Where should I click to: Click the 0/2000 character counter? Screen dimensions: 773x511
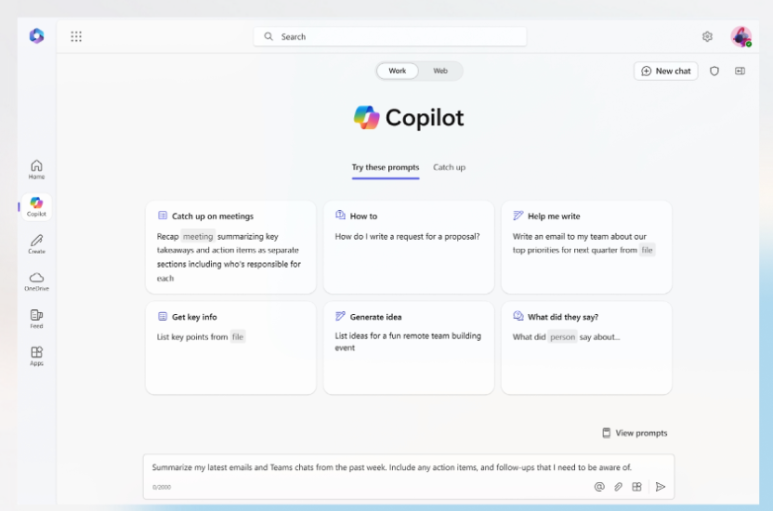point(162,487)
